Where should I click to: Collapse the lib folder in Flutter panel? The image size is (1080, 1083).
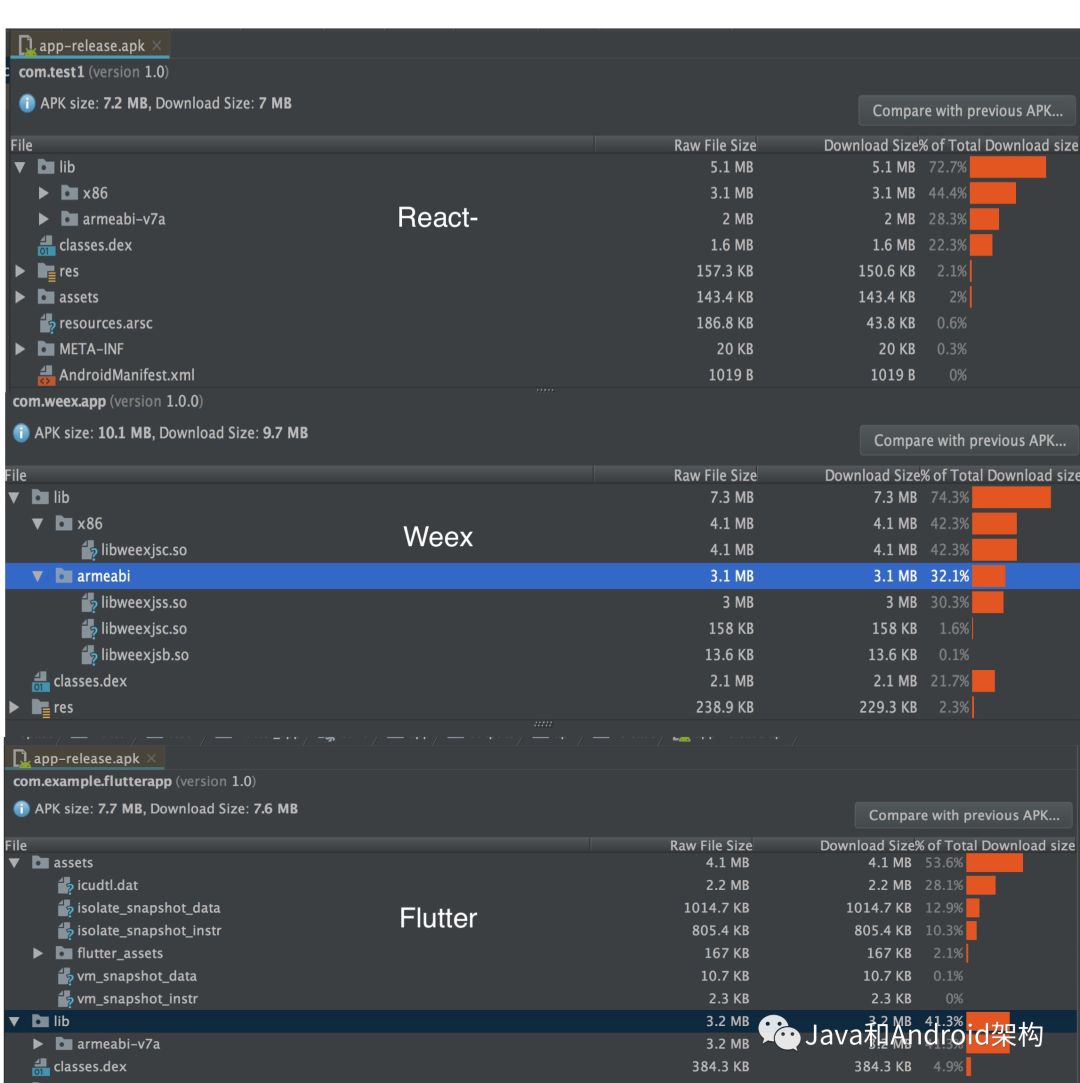click(x=15, y=1021)
